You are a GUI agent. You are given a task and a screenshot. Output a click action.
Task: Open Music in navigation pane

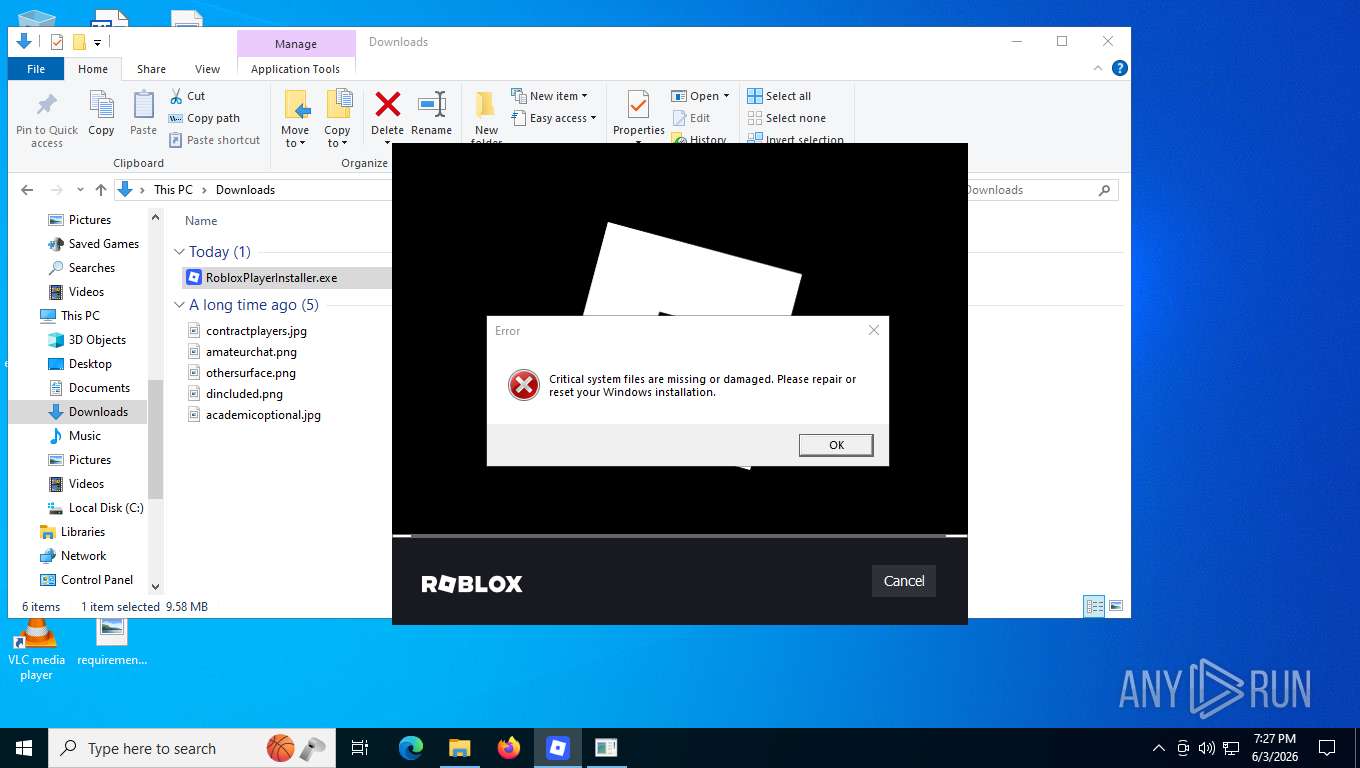click(x=84, y=436)
